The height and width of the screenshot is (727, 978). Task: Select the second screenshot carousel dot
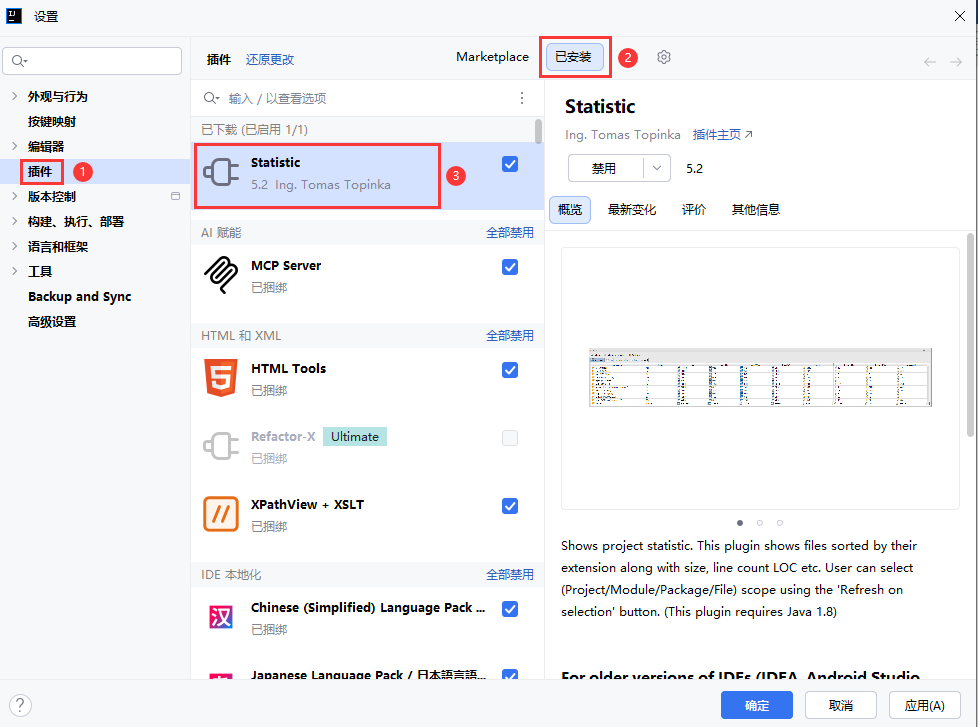760,522
